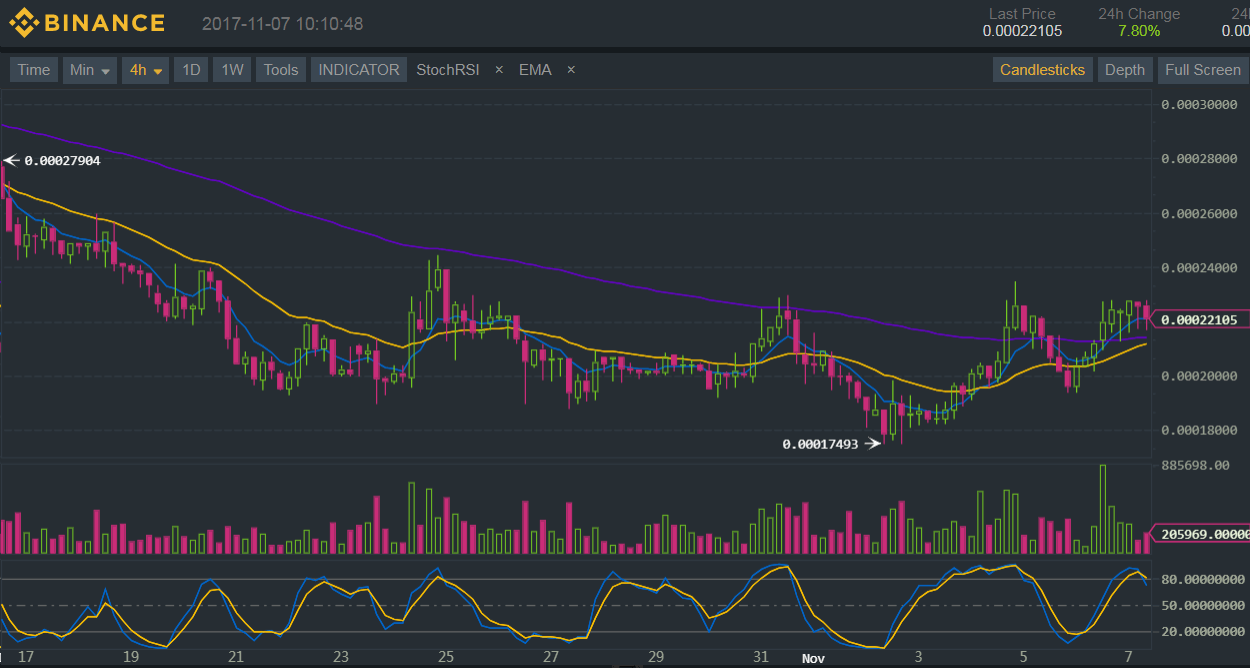Open the chart in Full Screen
Viewport: 1250px width, 668px height.
pos(1203,70)
